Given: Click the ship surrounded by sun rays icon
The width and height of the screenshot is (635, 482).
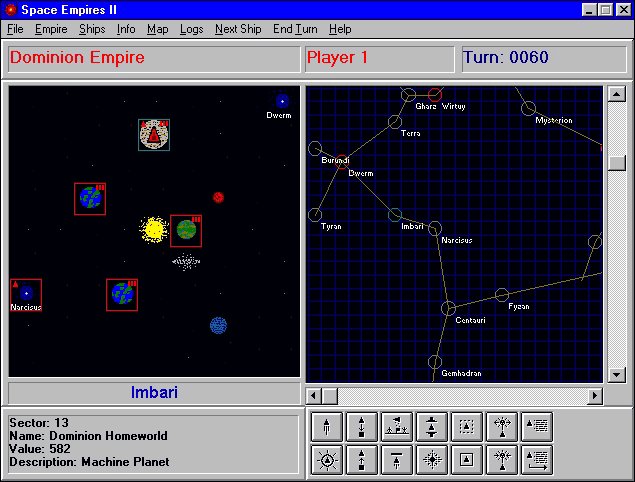Looking at the screenshot, I should [x=327, y=460].
